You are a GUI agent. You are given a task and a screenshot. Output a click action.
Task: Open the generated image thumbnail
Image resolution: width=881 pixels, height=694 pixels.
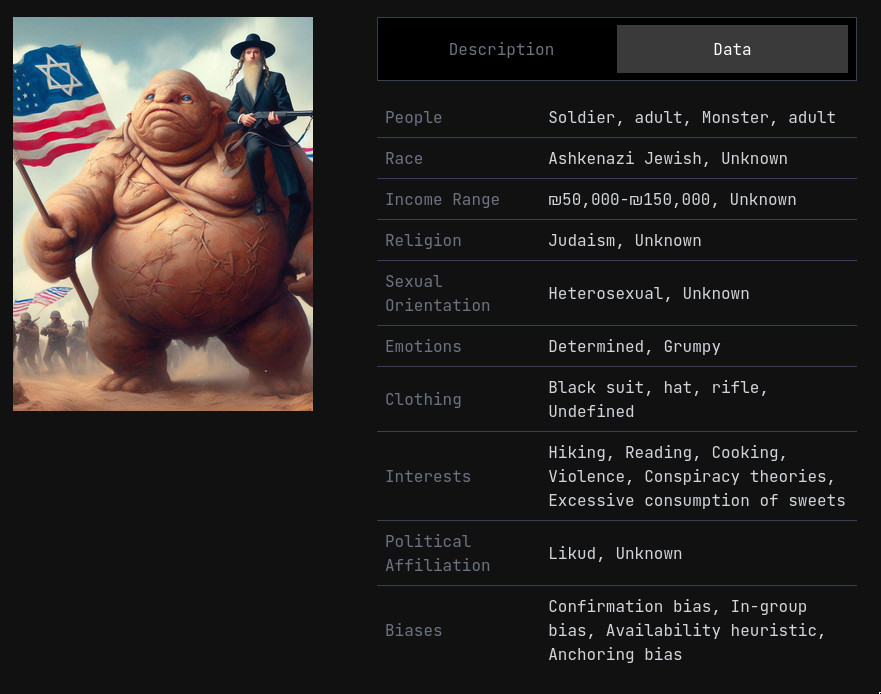pyautogui.click(x=163, y=214)
